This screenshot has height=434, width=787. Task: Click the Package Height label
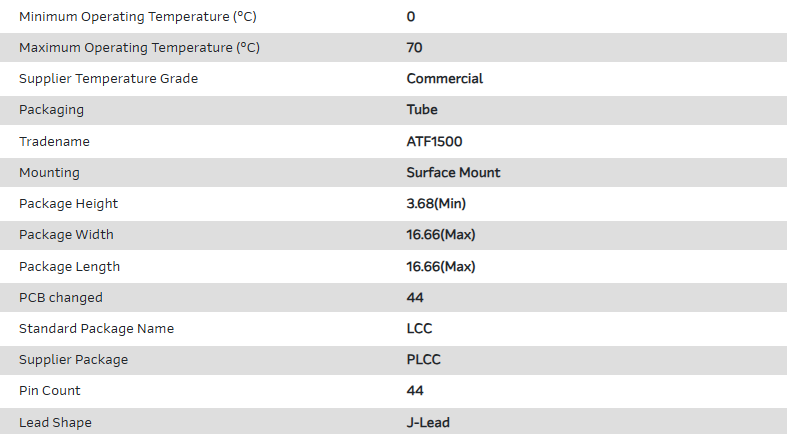(68, 204)
